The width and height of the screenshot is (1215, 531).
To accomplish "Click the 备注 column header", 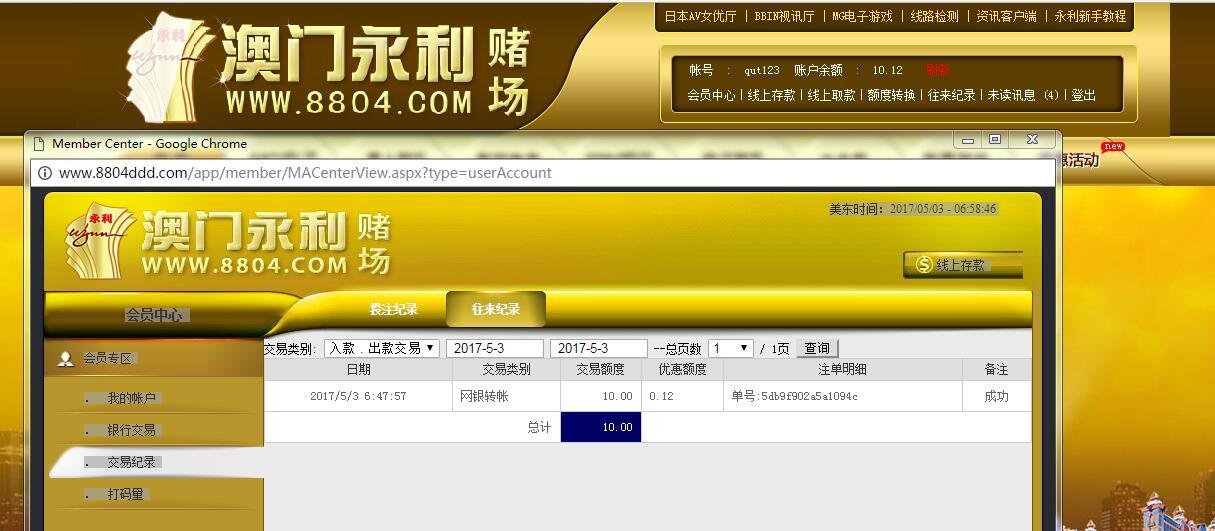I will click(996, 369).
